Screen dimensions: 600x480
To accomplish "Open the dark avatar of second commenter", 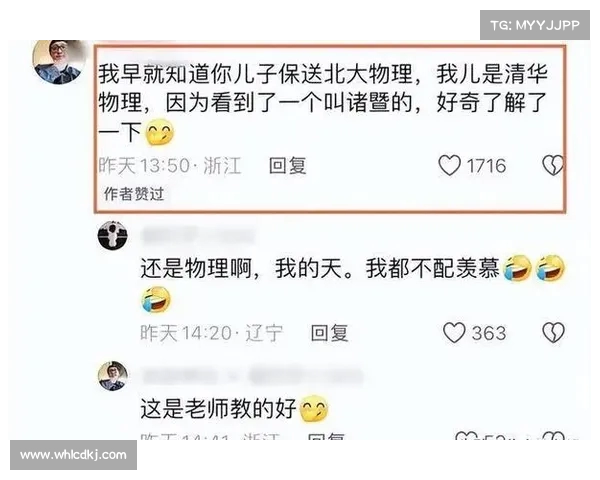I will pyautogui.click(x=112, y=235).
